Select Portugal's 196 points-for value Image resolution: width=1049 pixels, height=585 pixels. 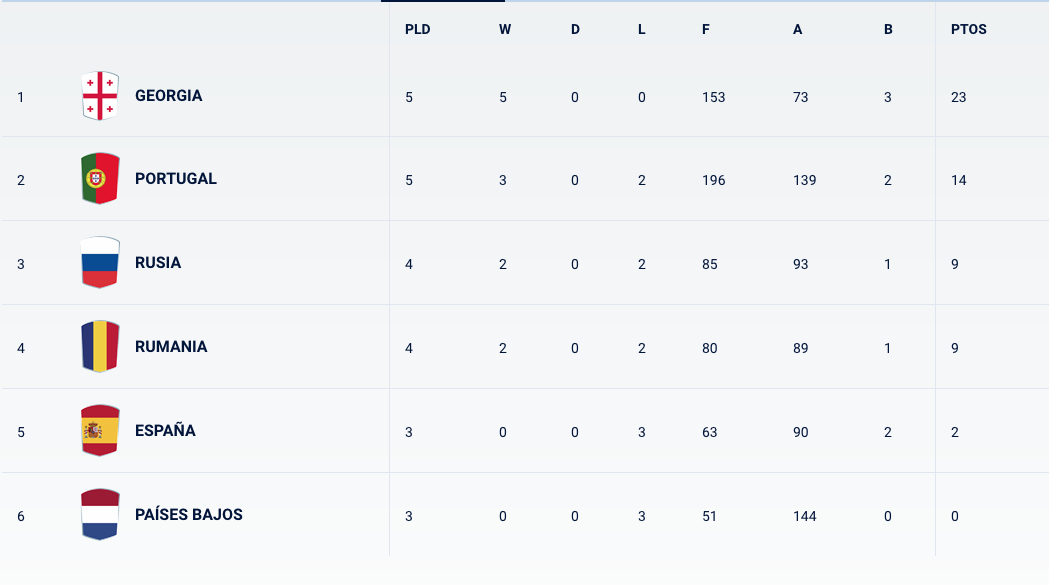pyautogui.click(x=714, y=180)
